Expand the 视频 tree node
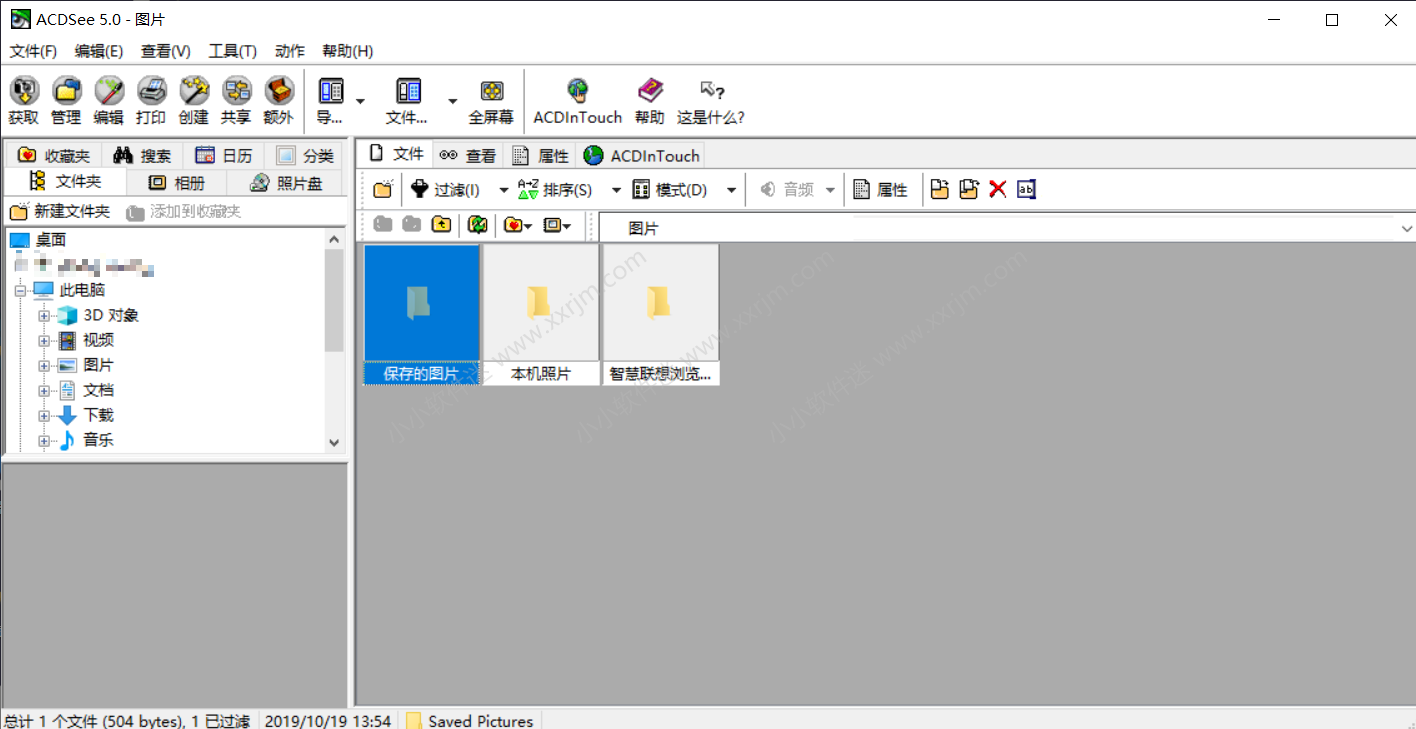The height and width of the screenshot is (729, 1416). tap(44, 340)
